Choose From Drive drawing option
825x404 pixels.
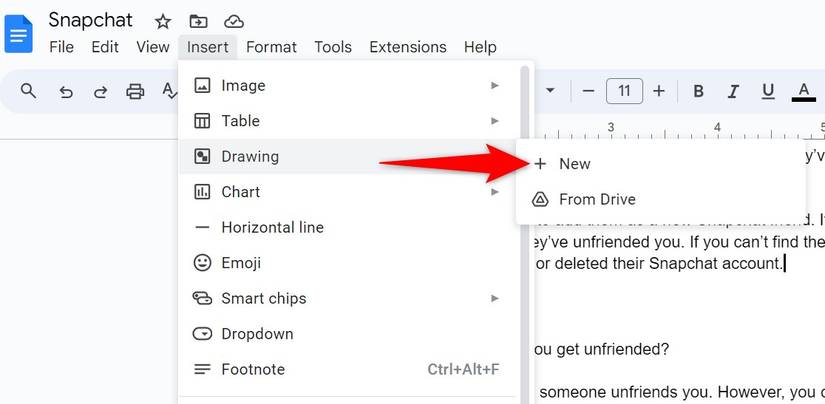click(597, 199)
